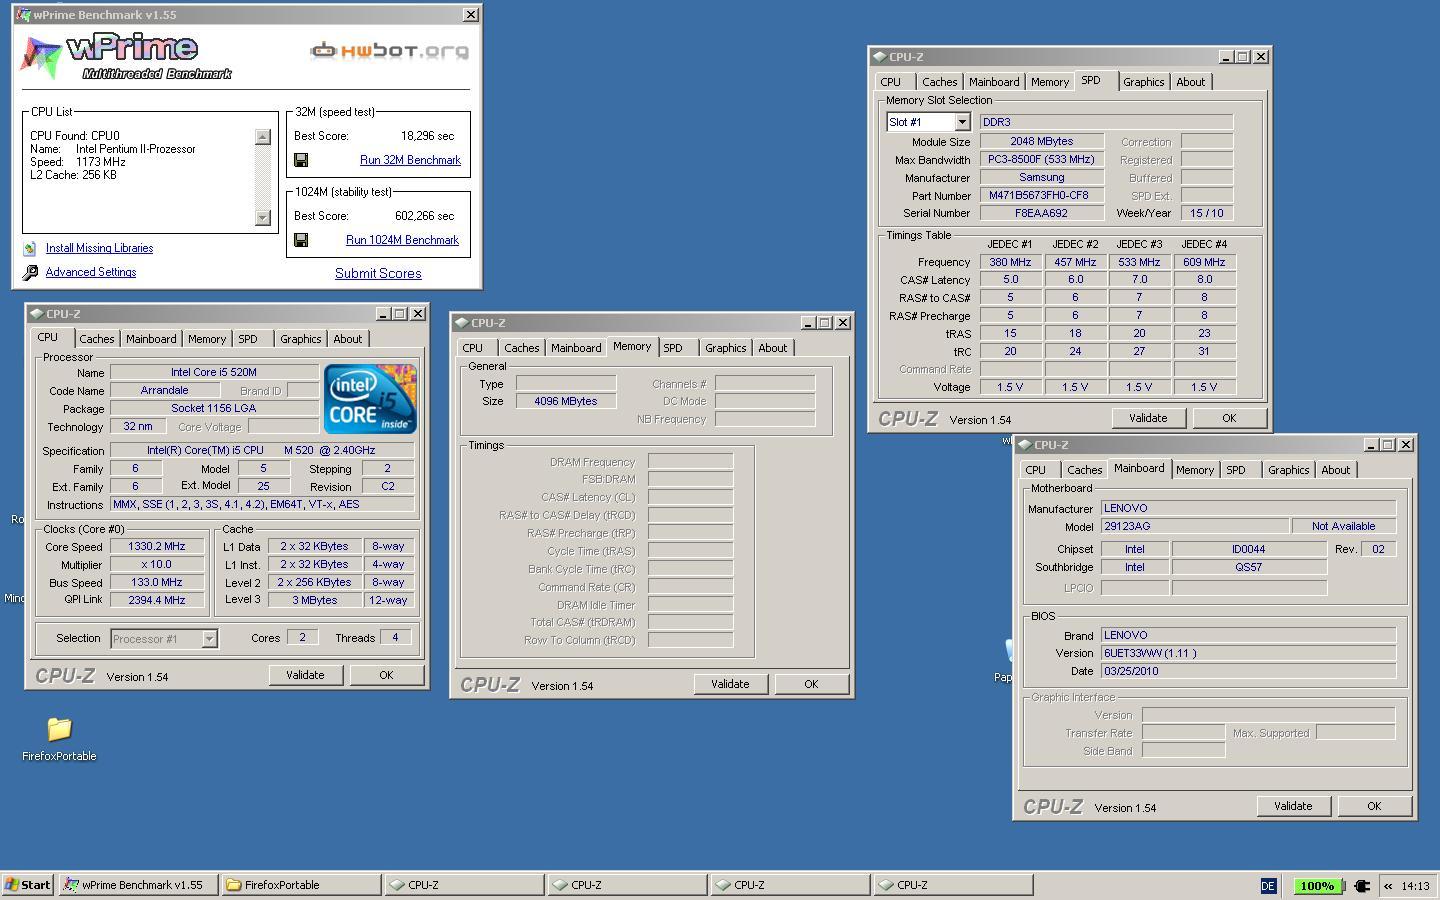Switch to Mainboard tab in CPU window

tap(151, 339)
